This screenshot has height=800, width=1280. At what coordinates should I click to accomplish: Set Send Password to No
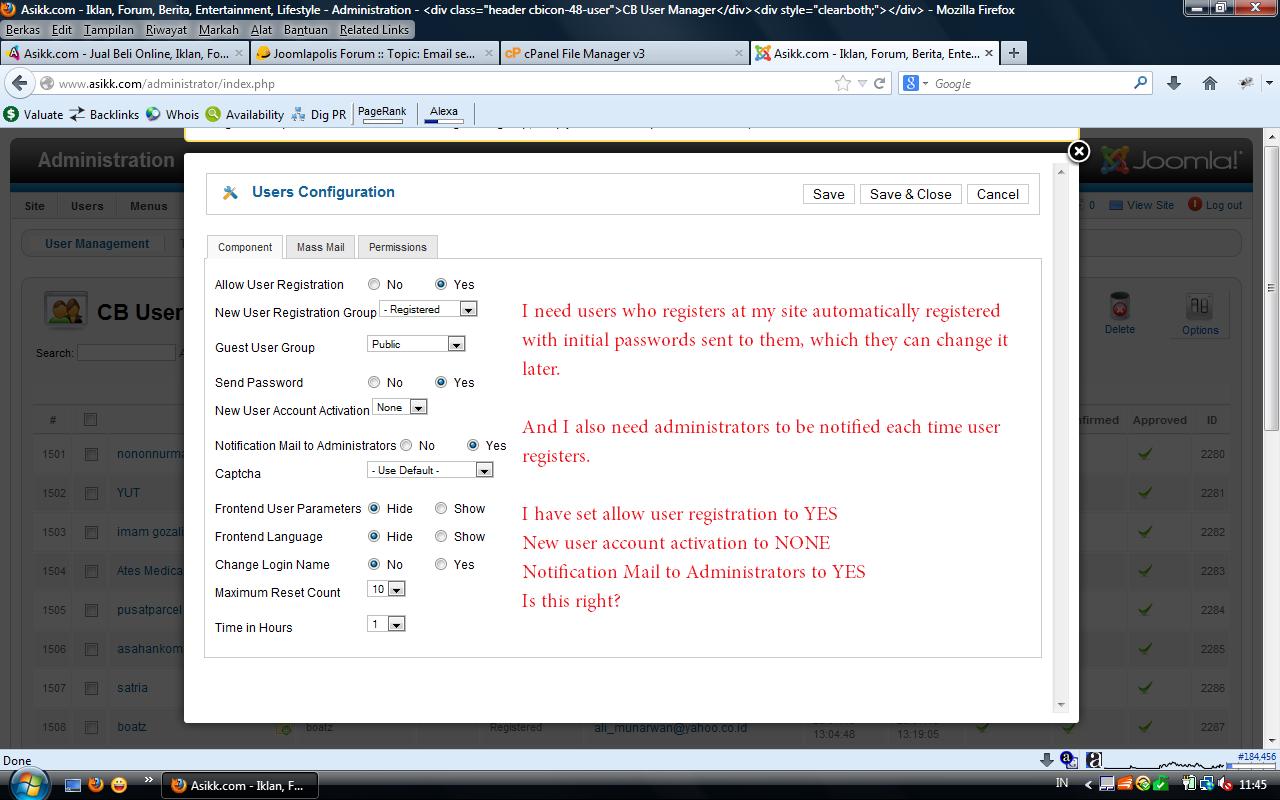pos(374,383)
